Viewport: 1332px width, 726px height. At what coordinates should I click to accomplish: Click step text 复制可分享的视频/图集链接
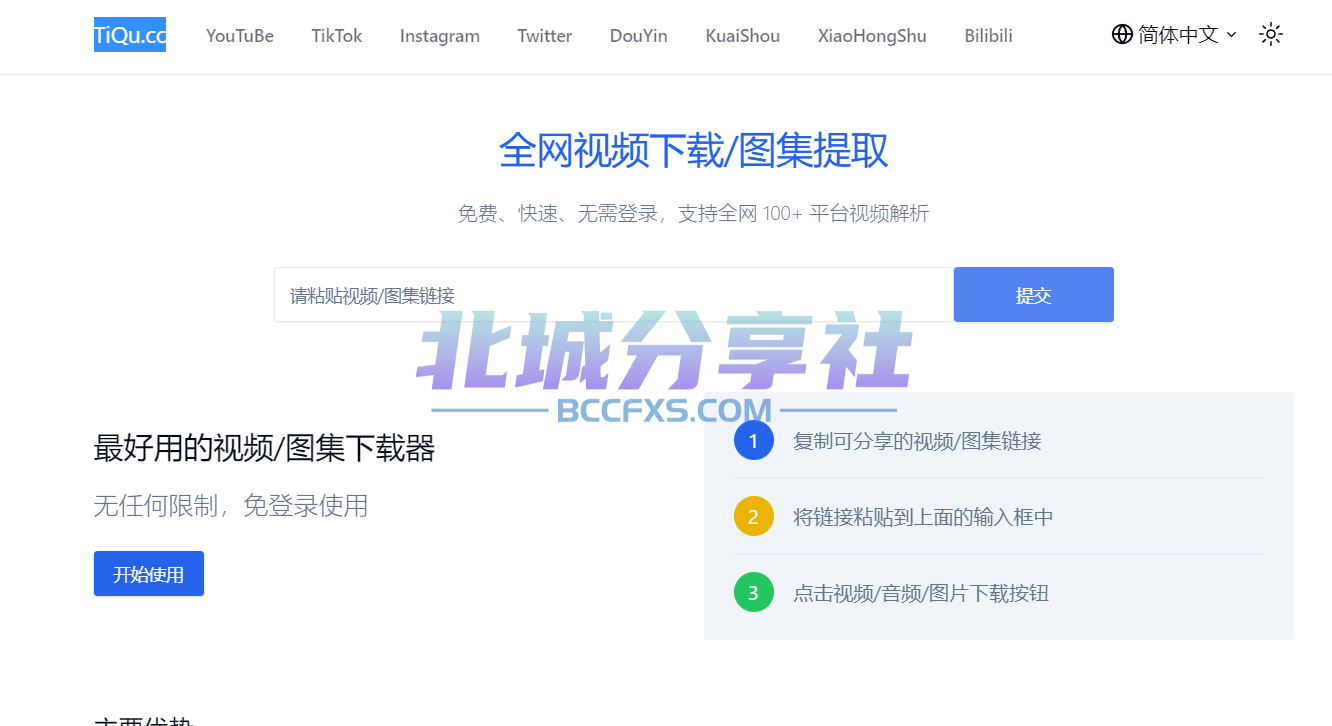pos(917,441)
